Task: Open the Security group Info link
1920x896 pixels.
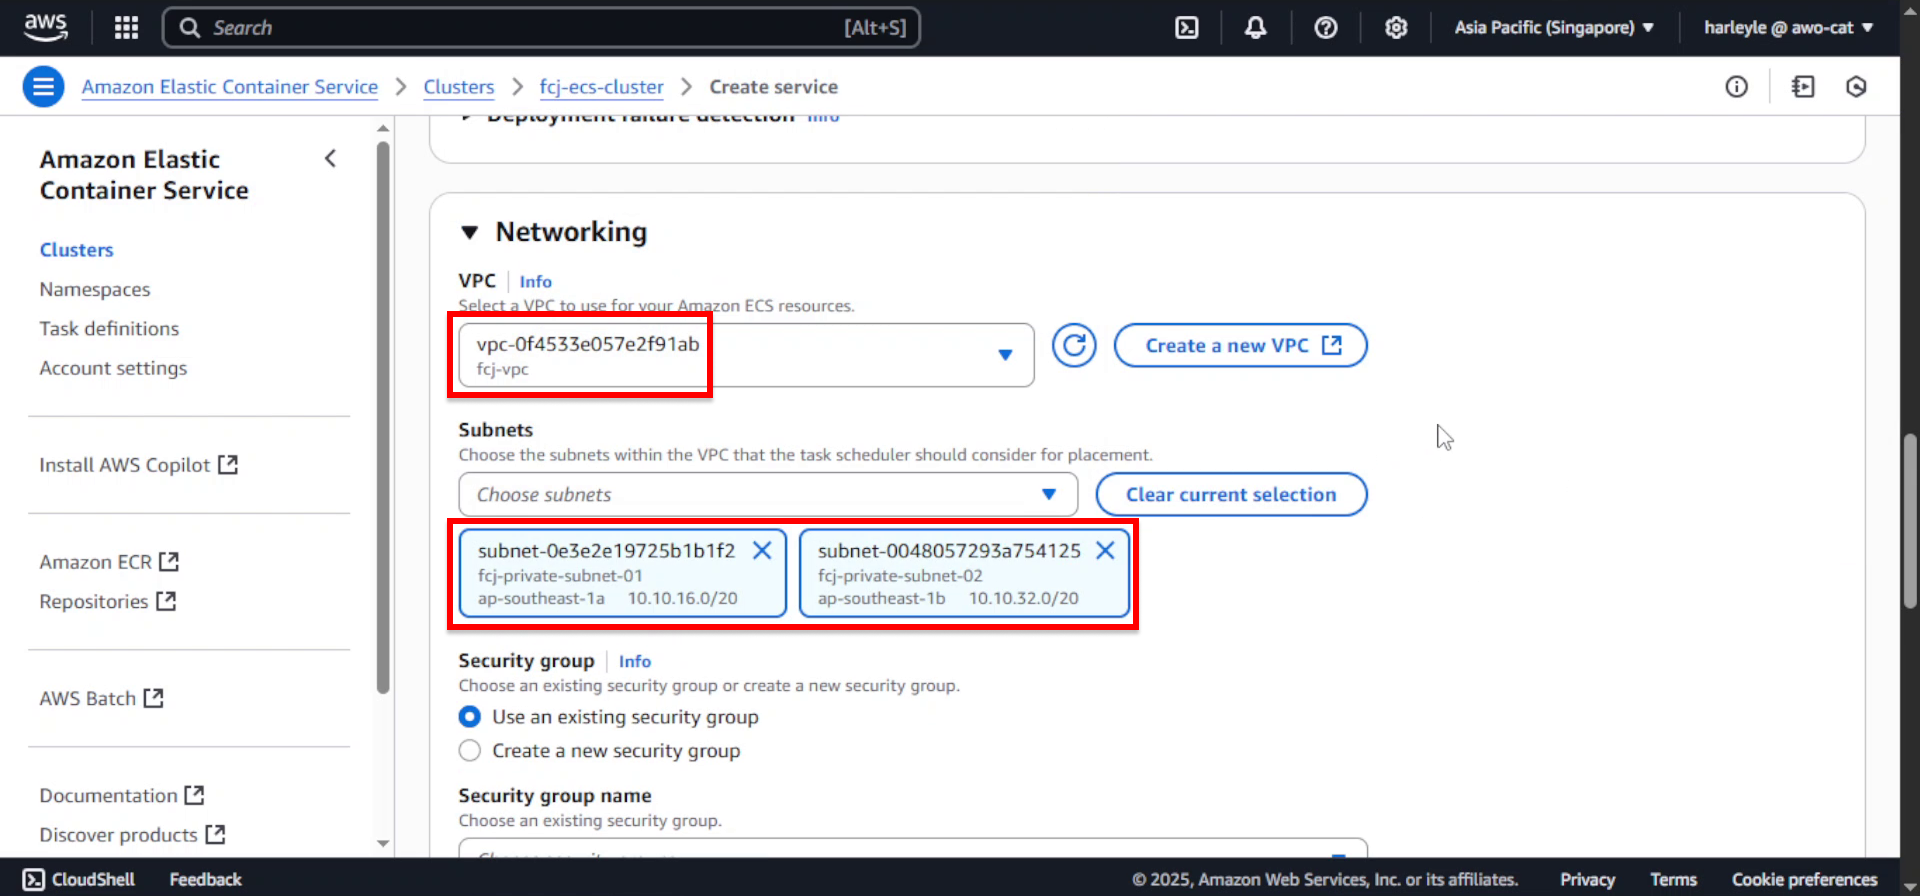Action: pyautogui.click(x=634, y=661)
